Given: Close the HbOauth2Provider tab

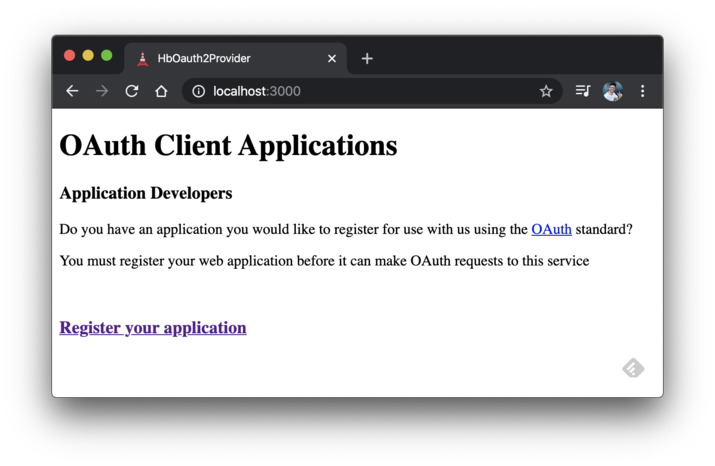Looking at the screenshot, I should click(x=332, y=58).
